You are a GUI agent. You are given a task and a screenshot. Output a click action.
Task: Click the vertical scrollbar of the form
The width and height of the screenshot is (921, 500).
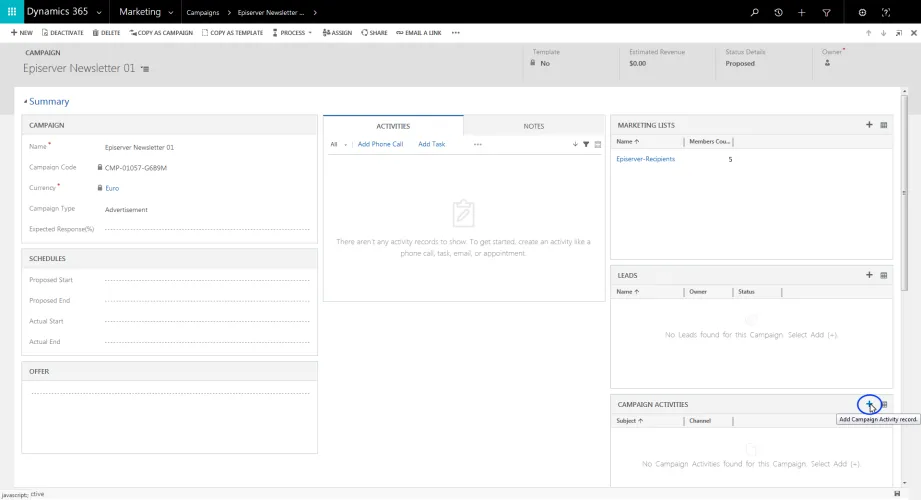905,192
